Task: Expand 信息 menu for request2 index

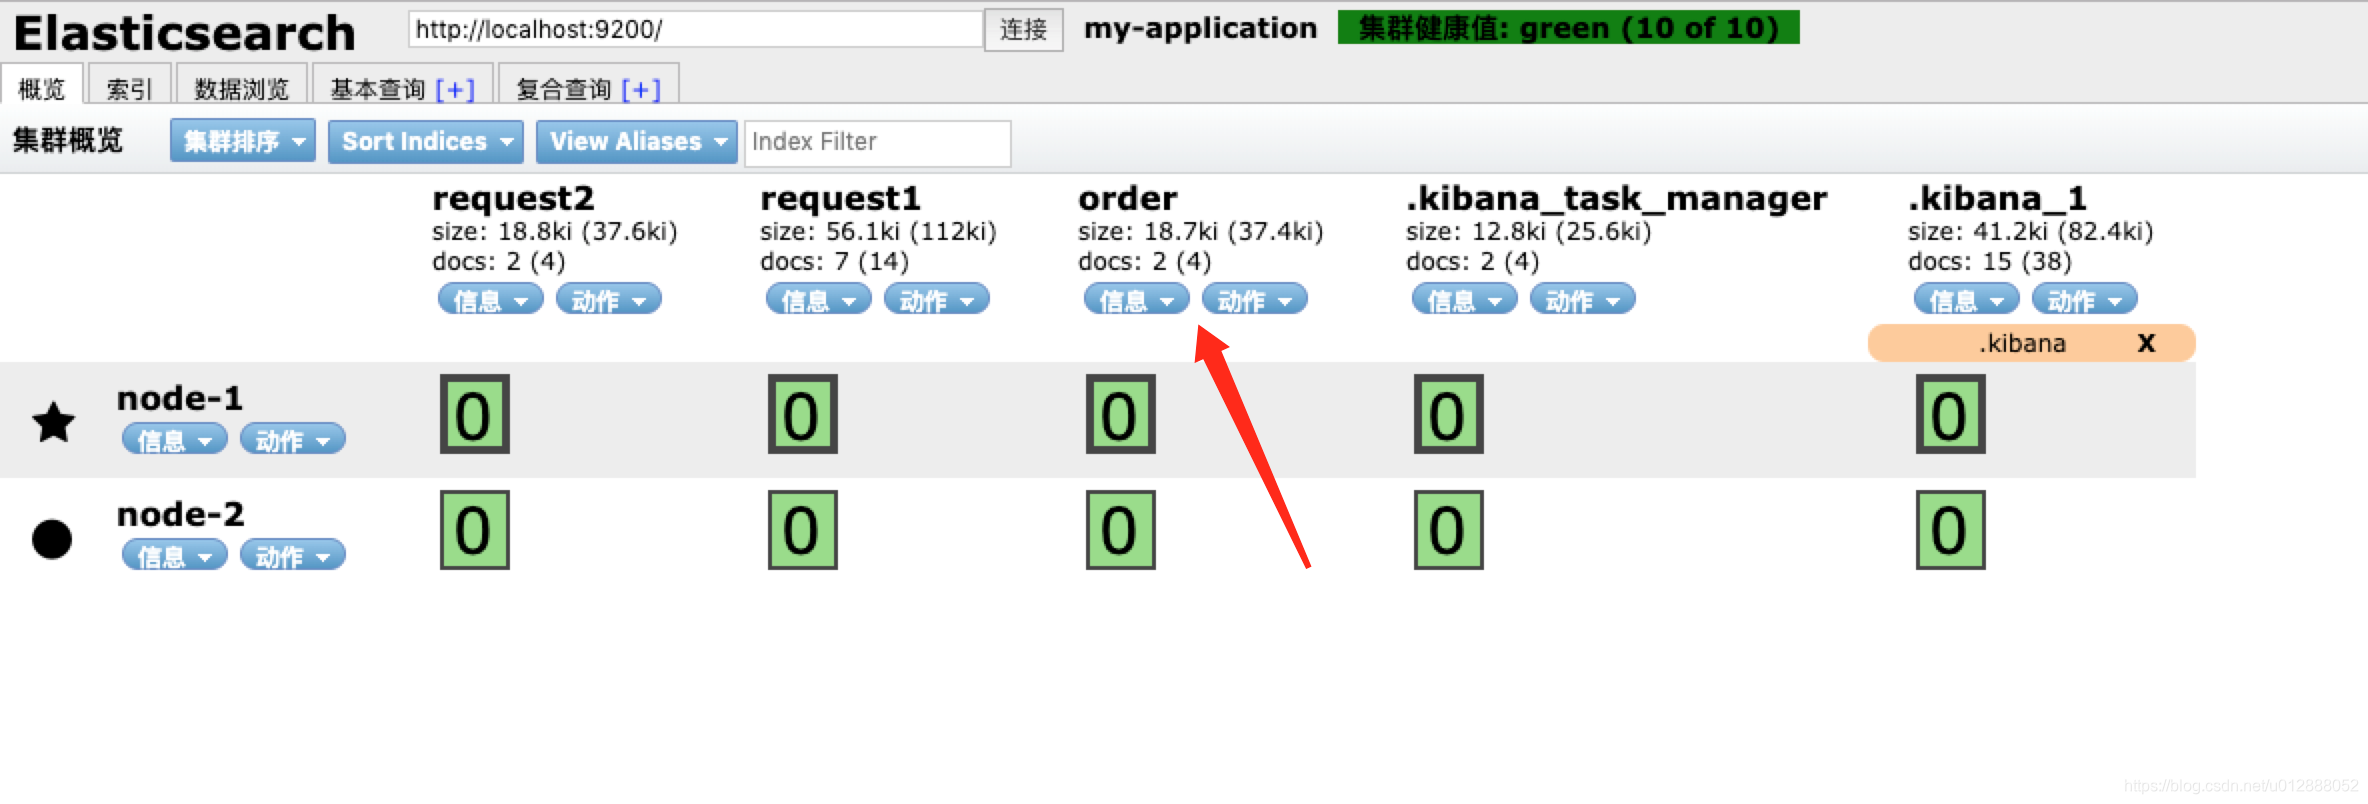Action: coord(491,299)
